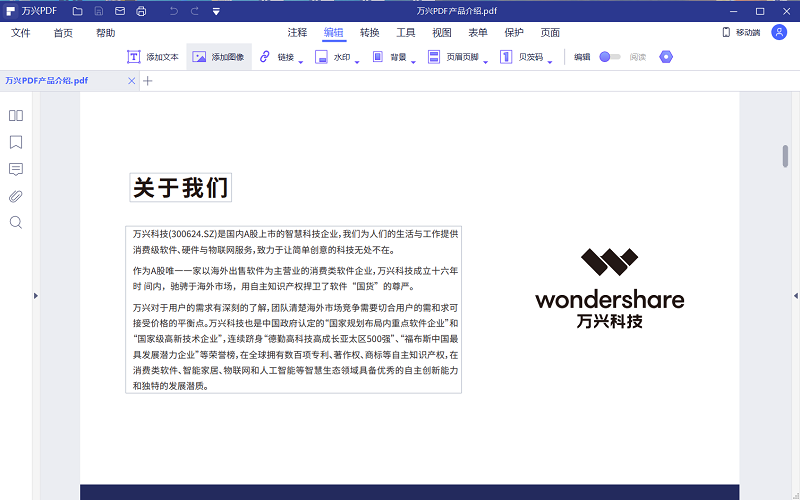Switch to the 编辑 tab

point(334,33)
